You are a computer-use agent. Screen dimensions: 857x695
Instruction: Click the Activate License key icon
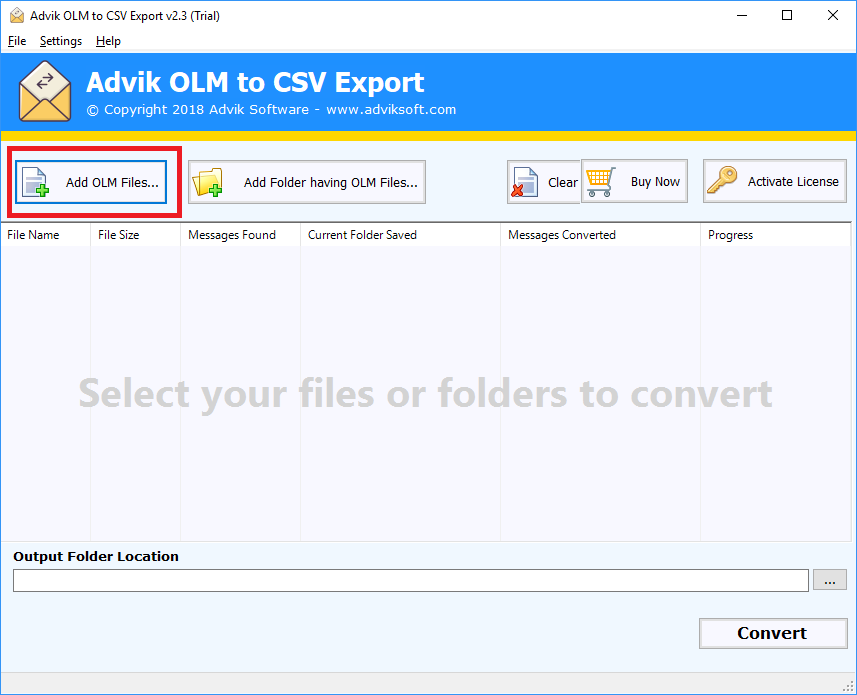722,180
